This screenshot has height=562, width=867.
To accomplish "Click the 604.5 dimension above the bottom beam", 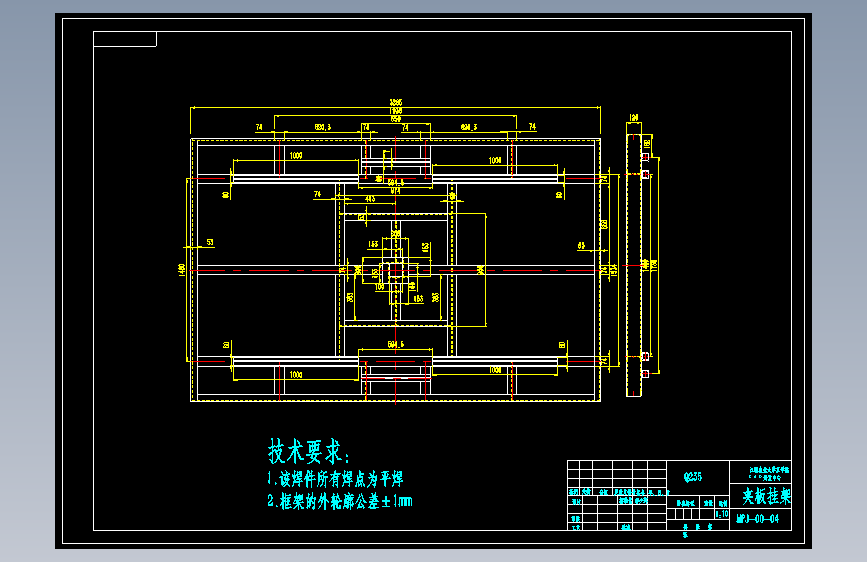I will (395, 345).
